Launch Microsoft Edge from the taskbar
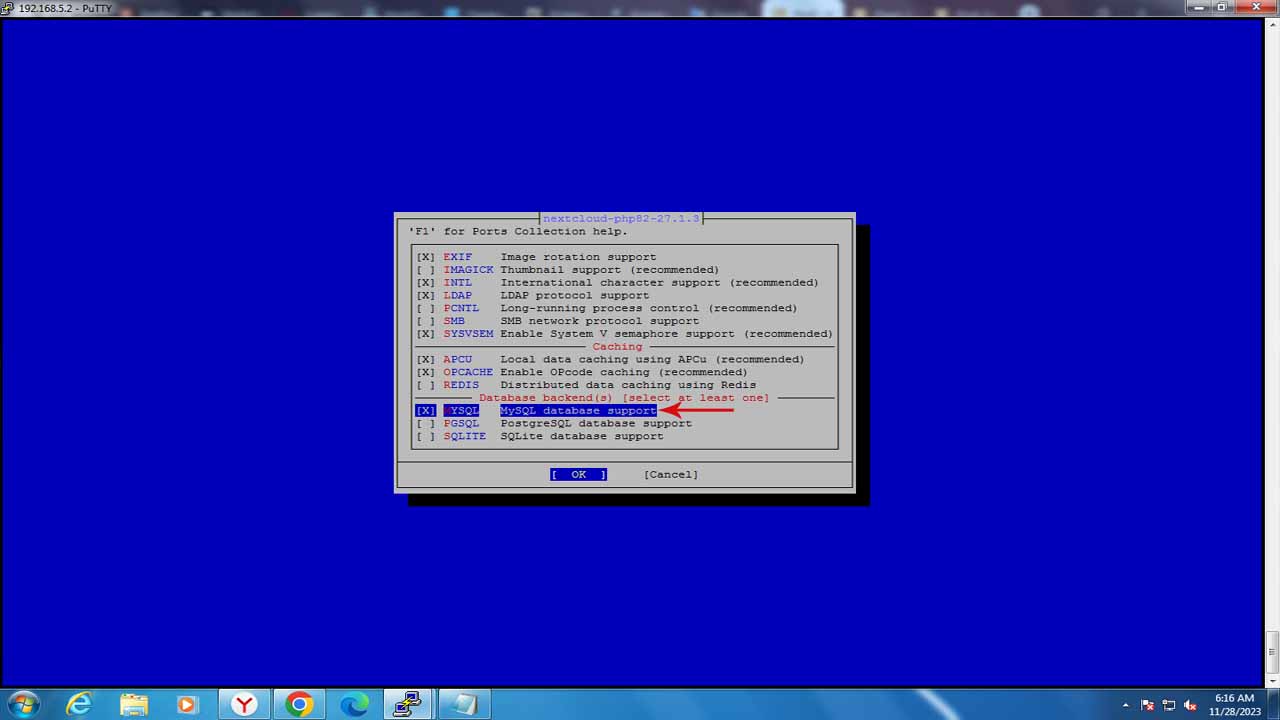The height and width of the screenshot is (720, 1280). click(x=352, y=703)
